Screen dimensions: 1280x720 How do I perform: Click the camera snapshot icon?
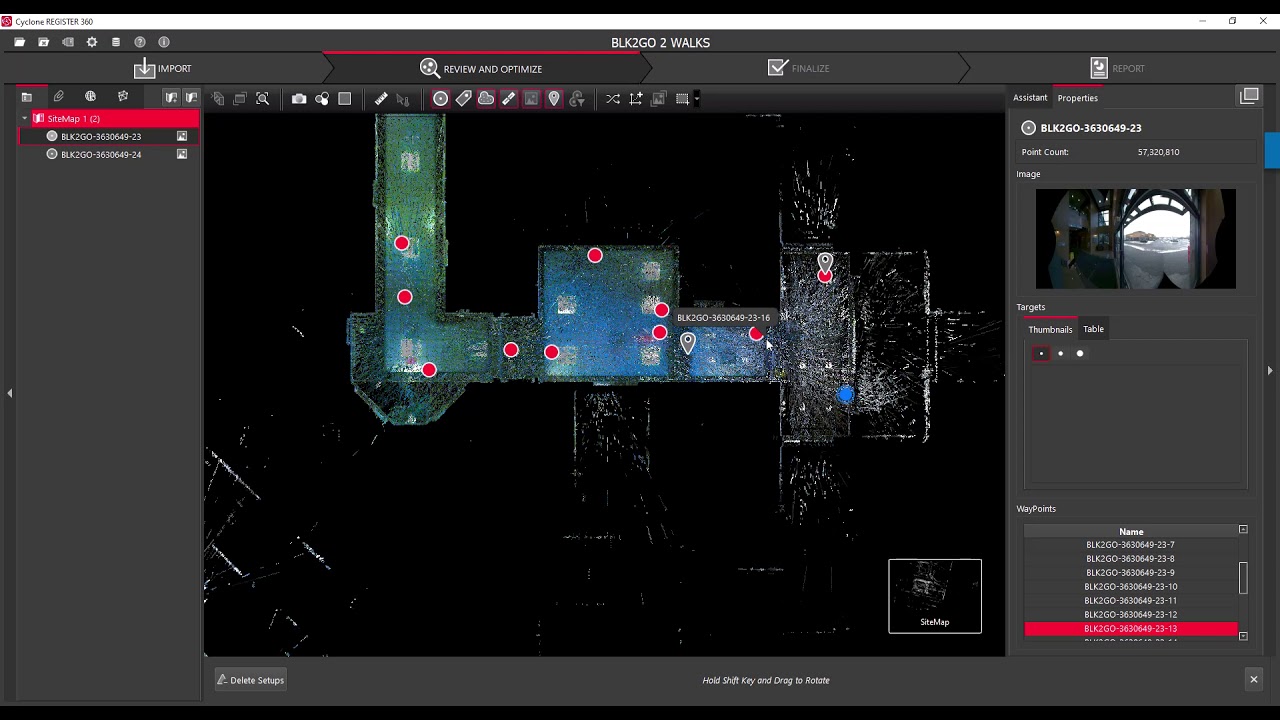point(299,99)
